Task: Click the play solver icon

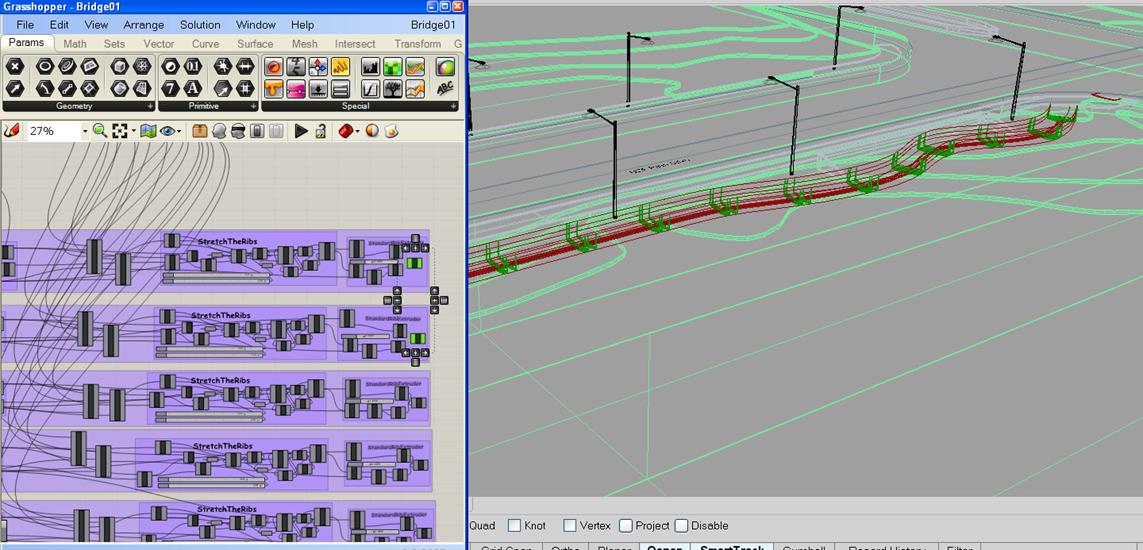Action: coord(300,131)
